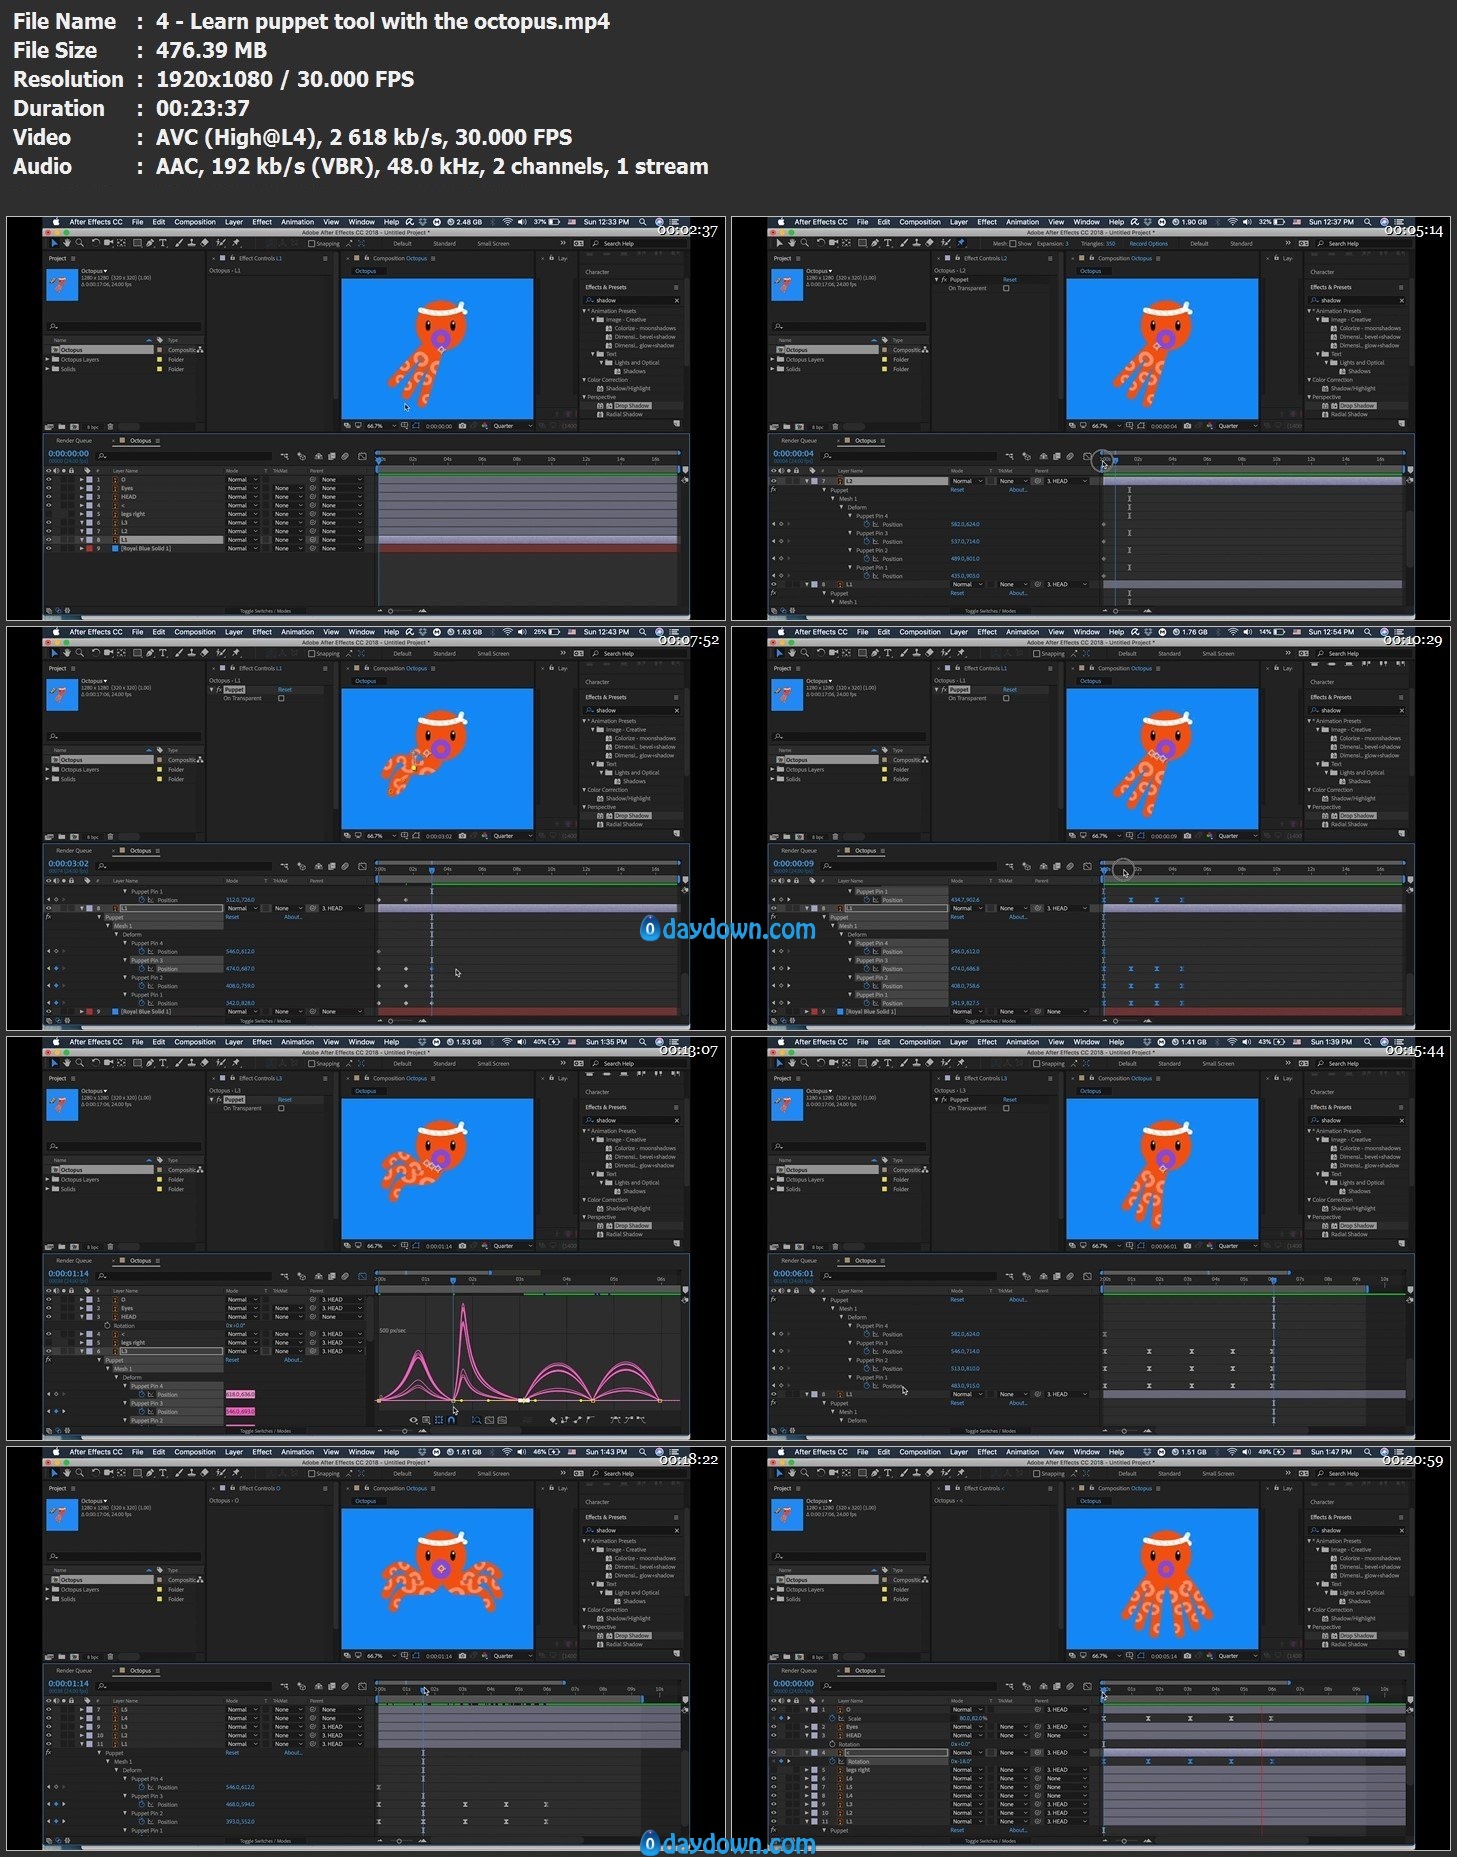Image resolution: width=1457 pixels, height=1857 pixels.
Task: Click the Small Screen workspace button in 00:13:07
Action: [x=493, y=1063]
